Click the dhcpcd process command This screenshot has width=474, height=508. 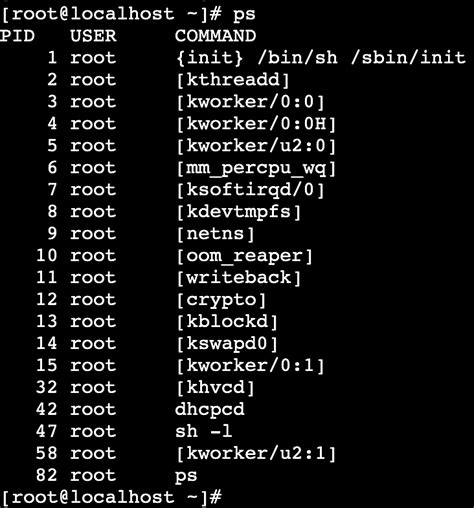210,410
